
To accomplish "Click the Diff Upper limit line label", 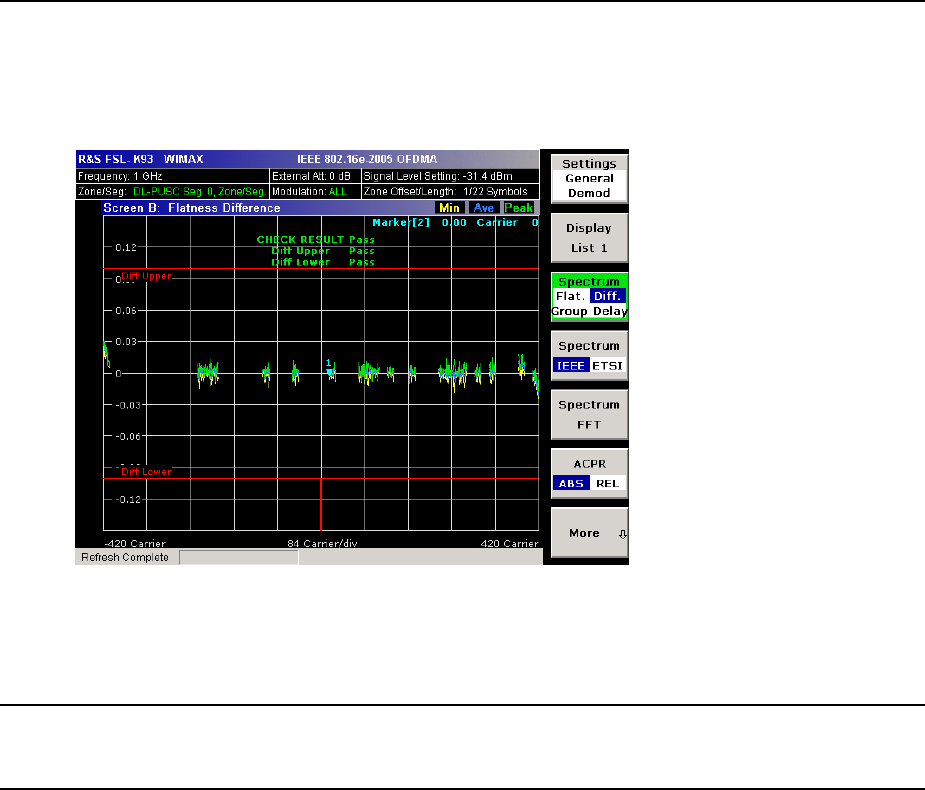I will click(x=146, y=276).
